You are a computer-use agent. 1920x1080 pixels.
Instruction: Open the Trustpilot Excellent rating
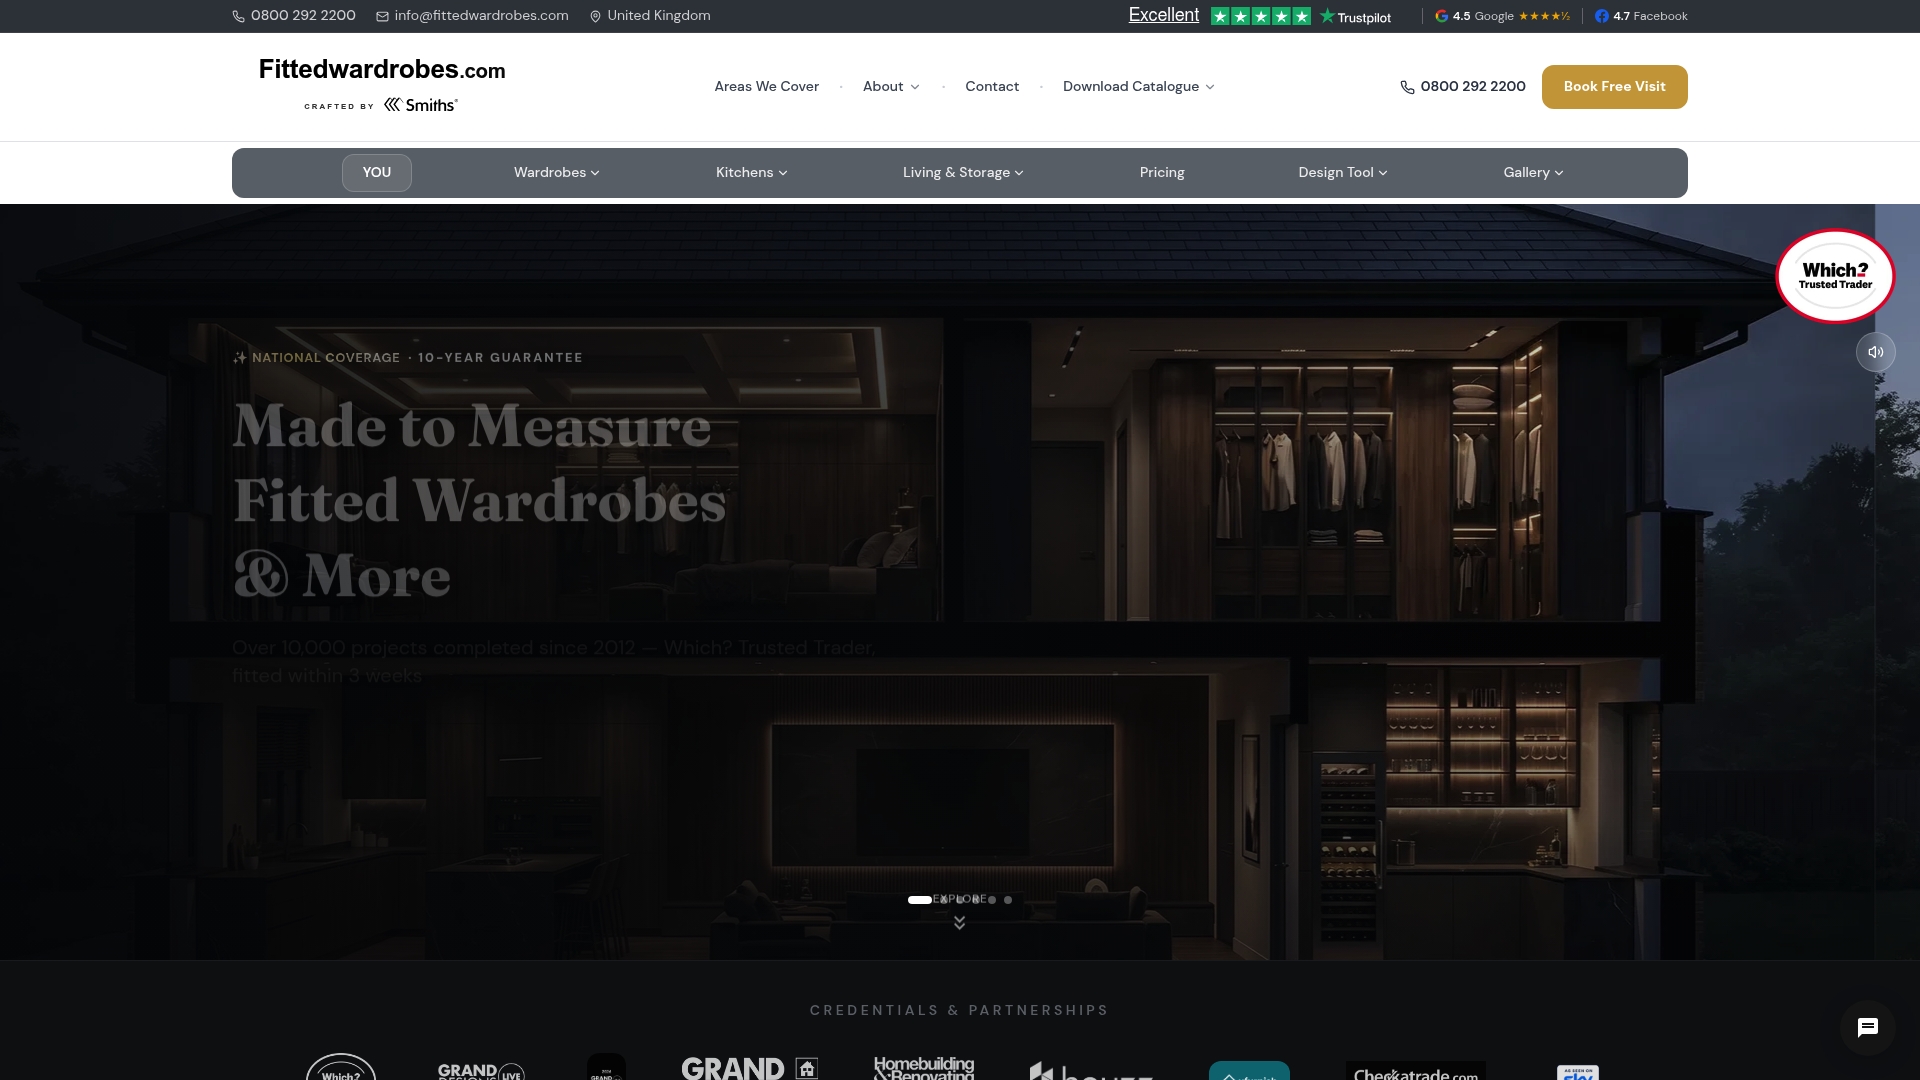click(x=1163, y=15)
